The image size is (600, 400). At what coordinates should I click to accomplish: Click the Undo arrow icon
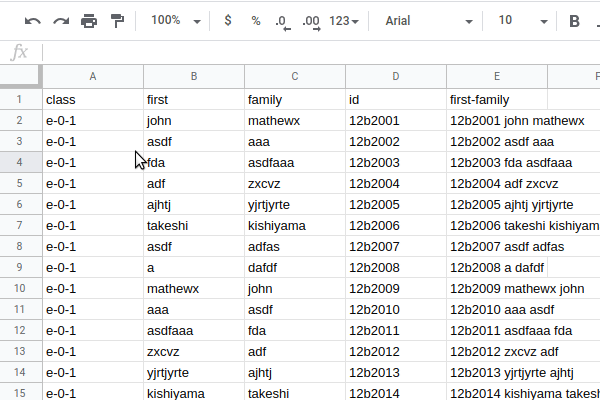point(33,21)
